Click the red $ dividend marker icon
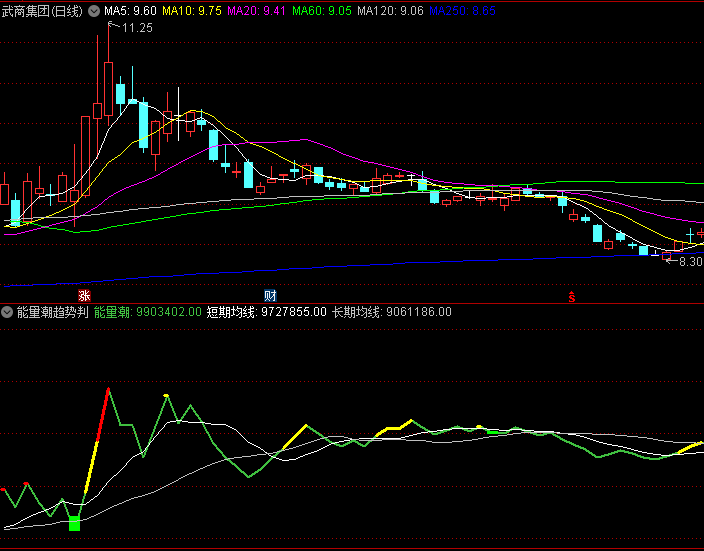Screen dimensions: 704x551 pos(572,295)
